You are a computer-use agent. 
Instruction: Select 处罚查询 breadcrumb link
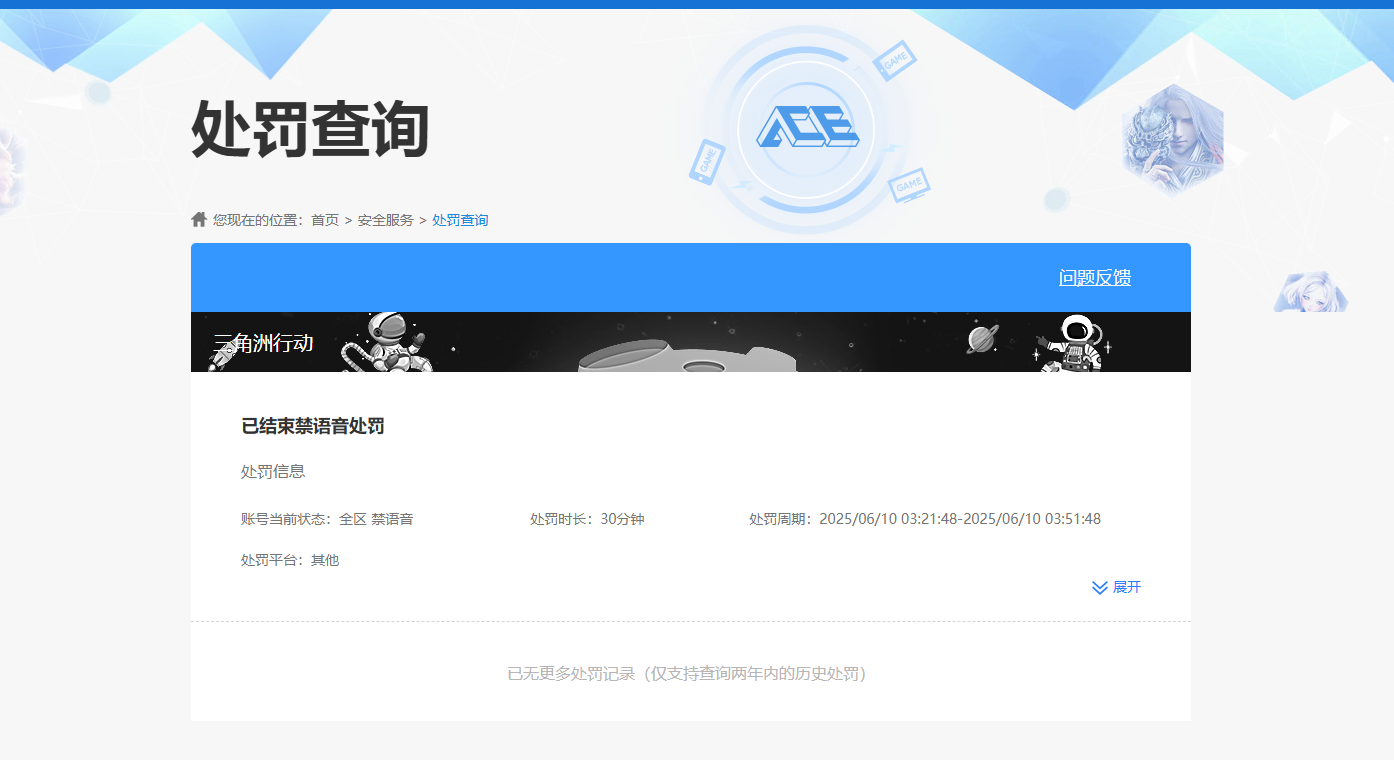pos(460,220)
